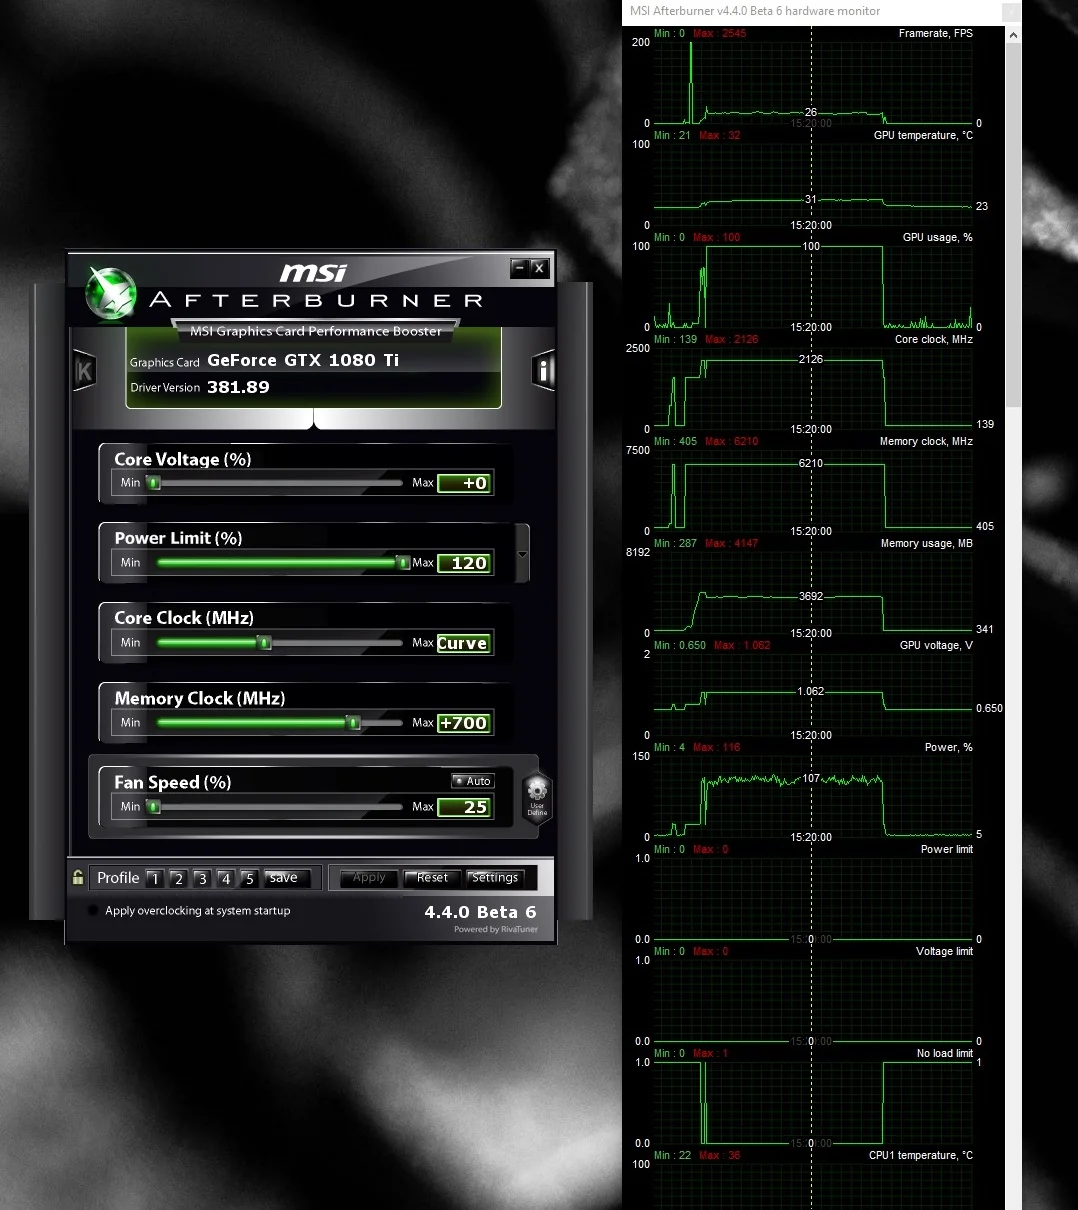The height and width of the screenshot is (1210, 1078).
Task: Click the Fan Speed slider handle
Action: [154, 807]
